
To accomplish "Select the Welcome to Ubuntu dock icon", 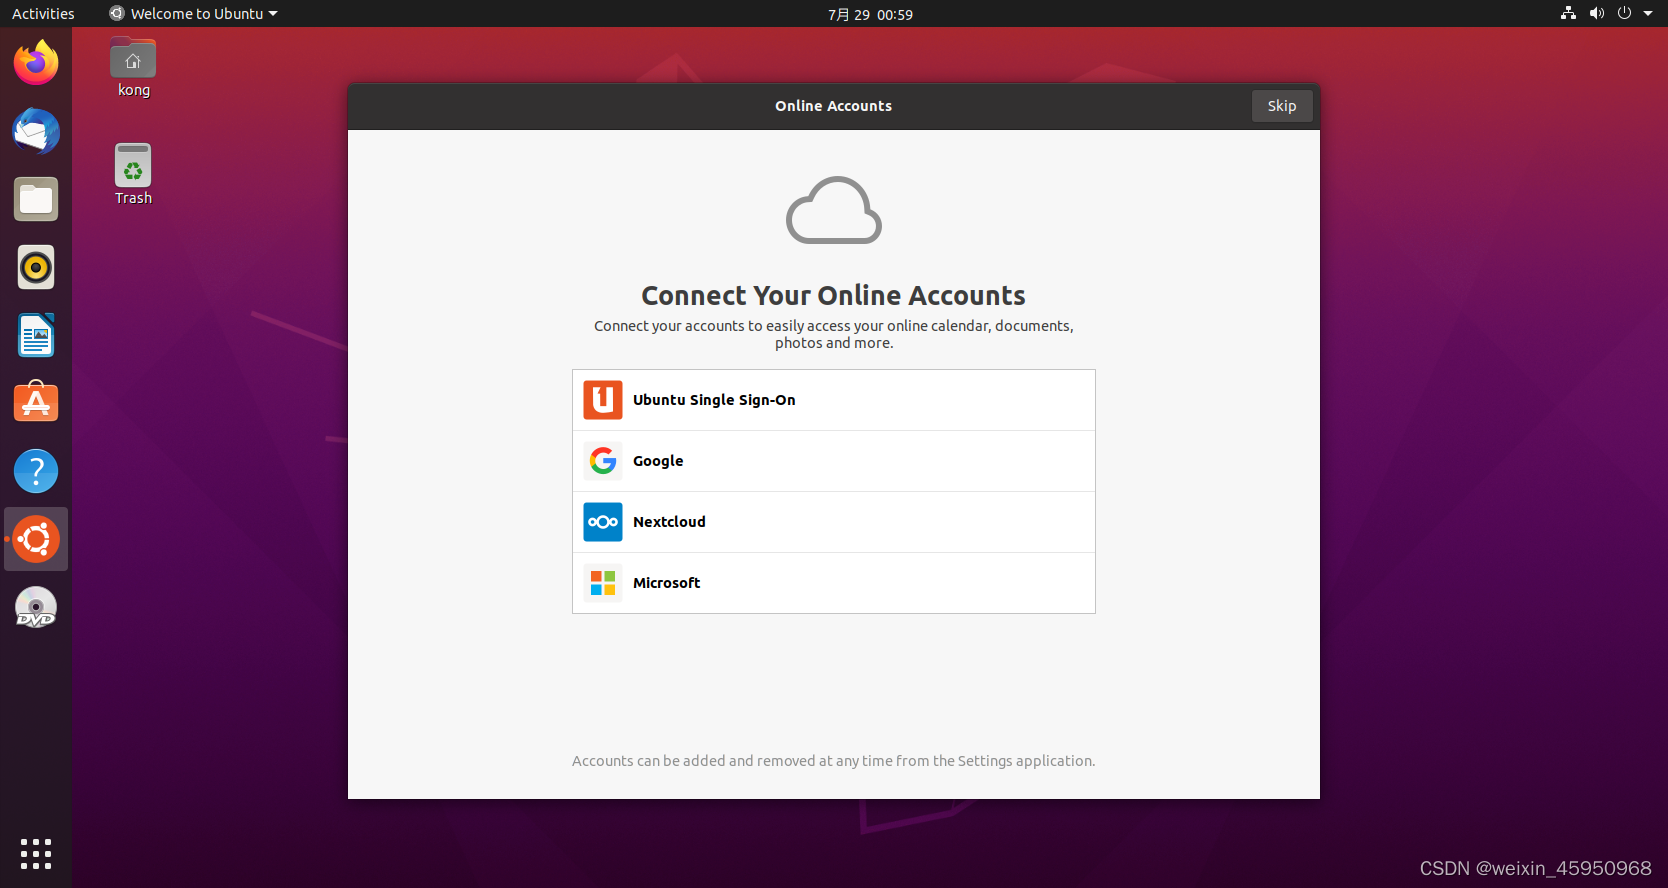I will coord(36,539).
